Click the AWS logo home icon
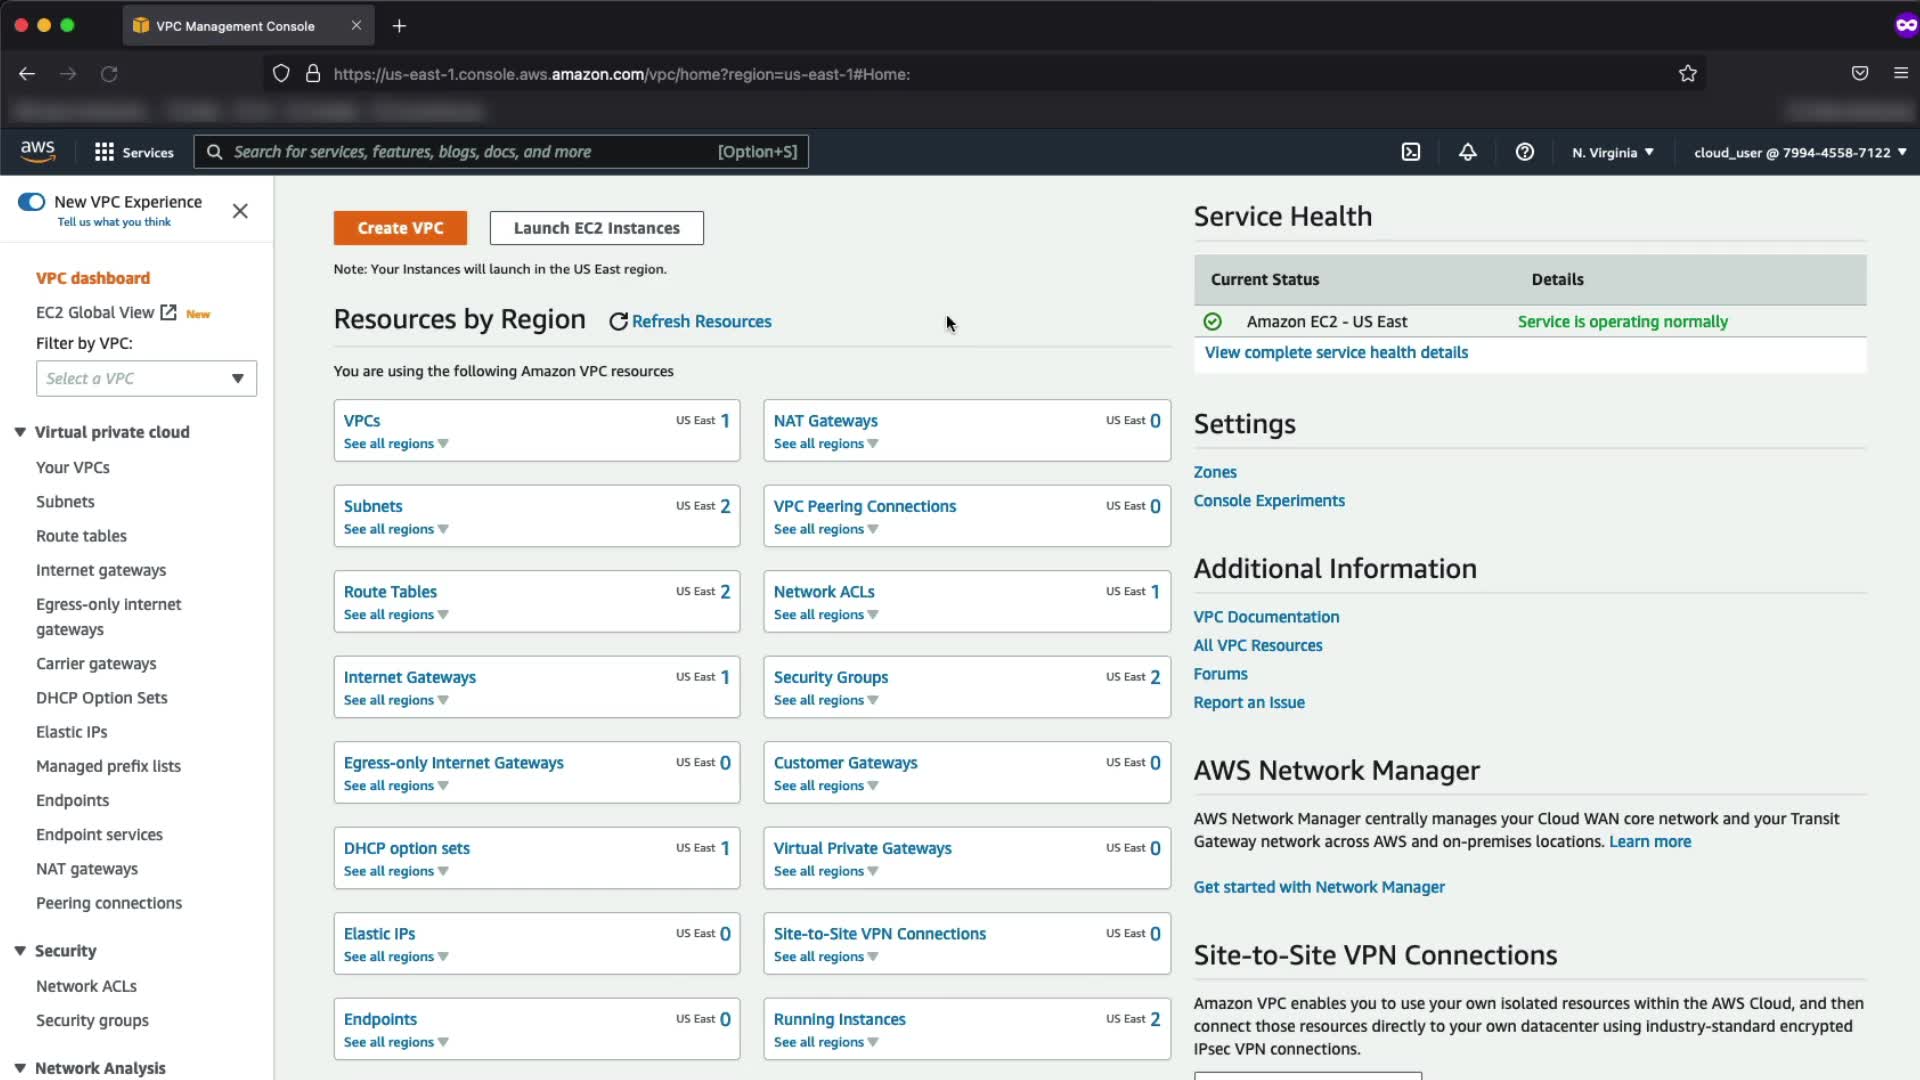Screen dimensions: 1920x1080 (38, 151)
